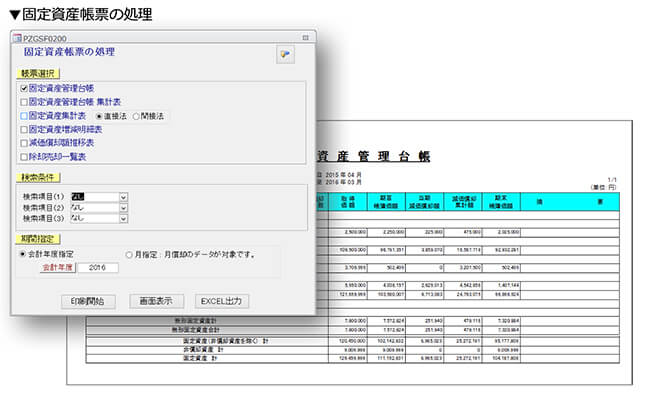Click the 減価償却累計額 column header in the report
The image size is (650, 401).
pyautogui.click(x=463, y=202)
